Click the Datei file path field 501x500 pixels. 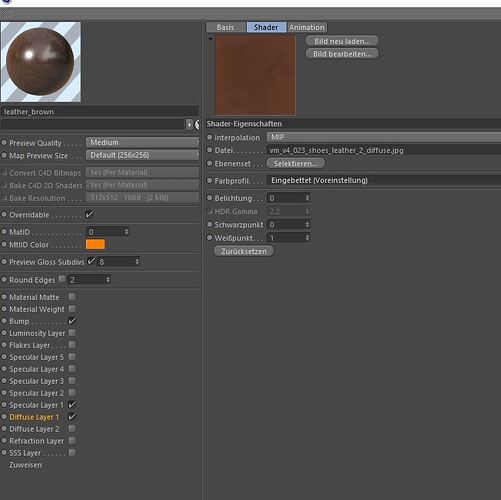(x=384, y=150)
